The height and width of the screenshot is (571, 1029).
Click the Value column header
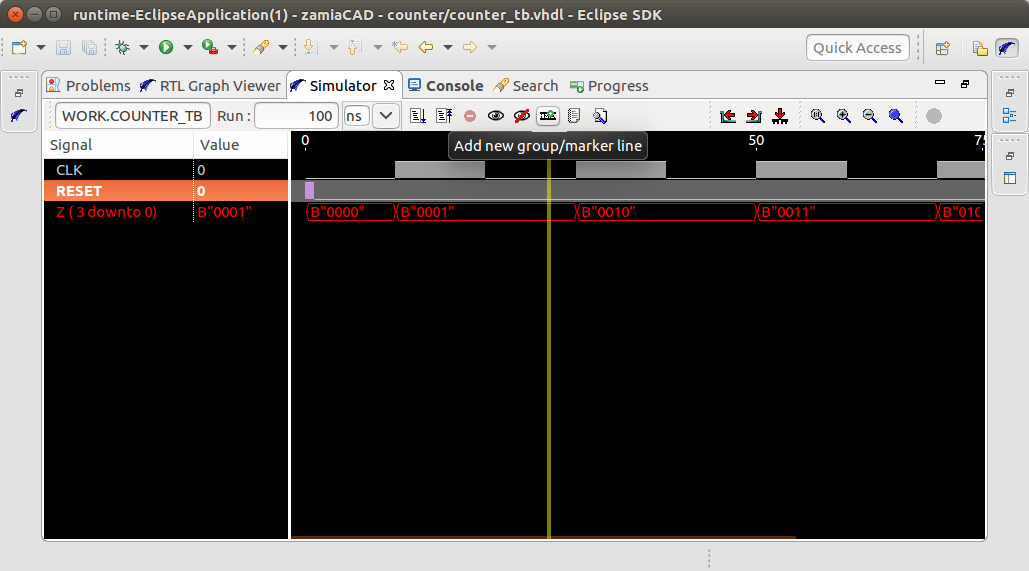click(x=241, y=145)
